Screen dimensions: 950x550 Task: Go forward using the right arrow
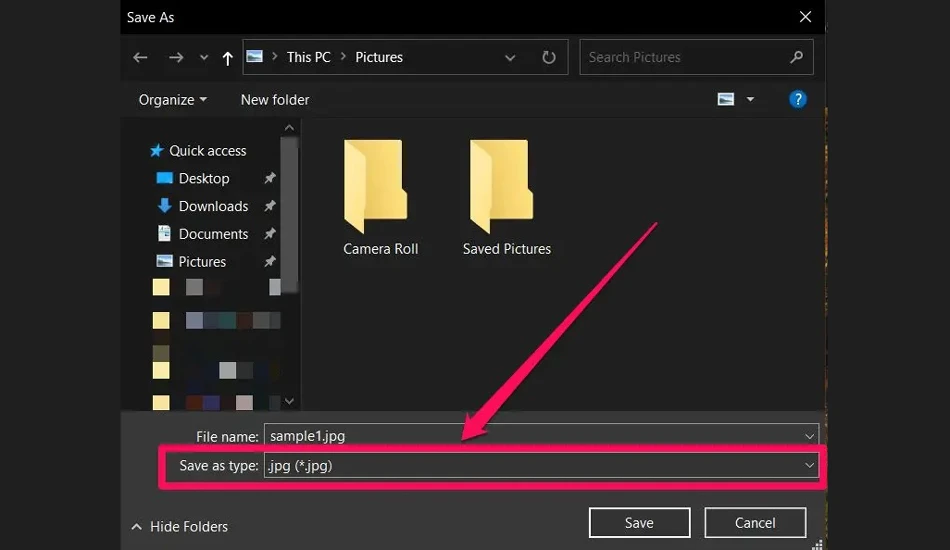[x=176, y=58]
